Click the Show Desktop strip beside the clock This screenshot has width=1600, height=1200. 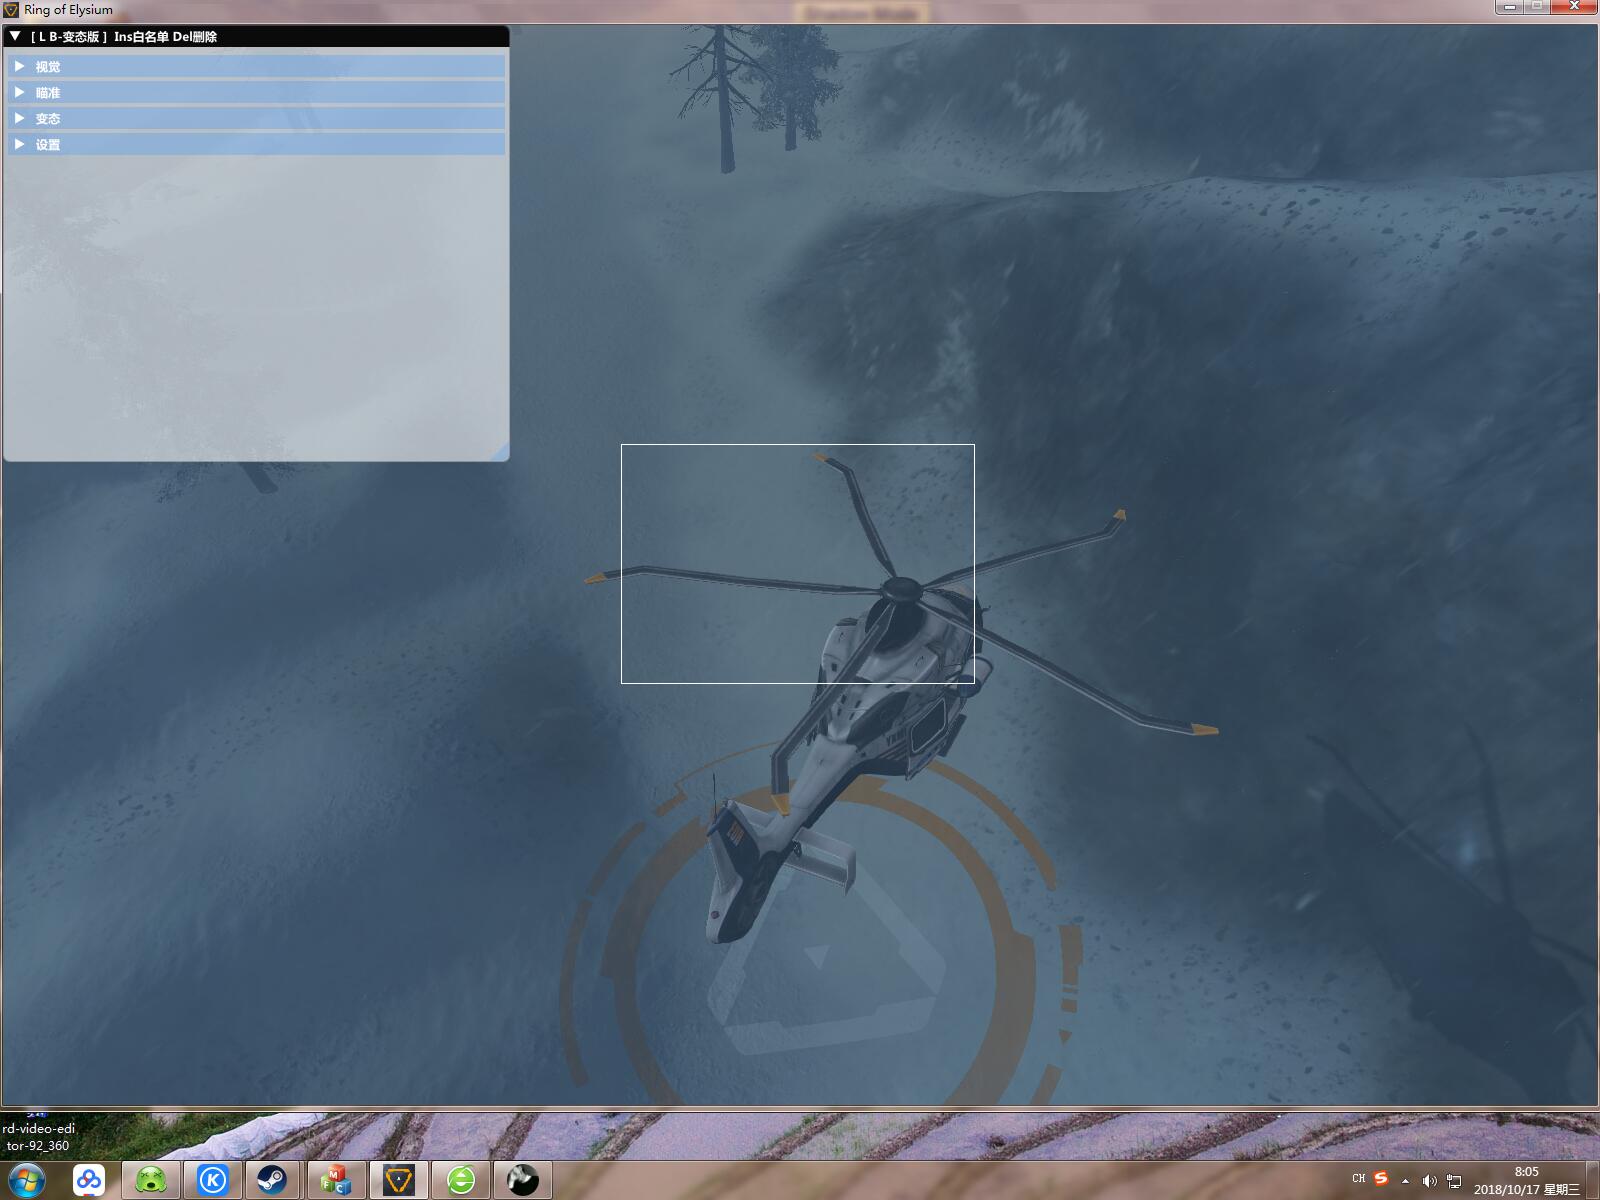(x=1593, y=1181)
